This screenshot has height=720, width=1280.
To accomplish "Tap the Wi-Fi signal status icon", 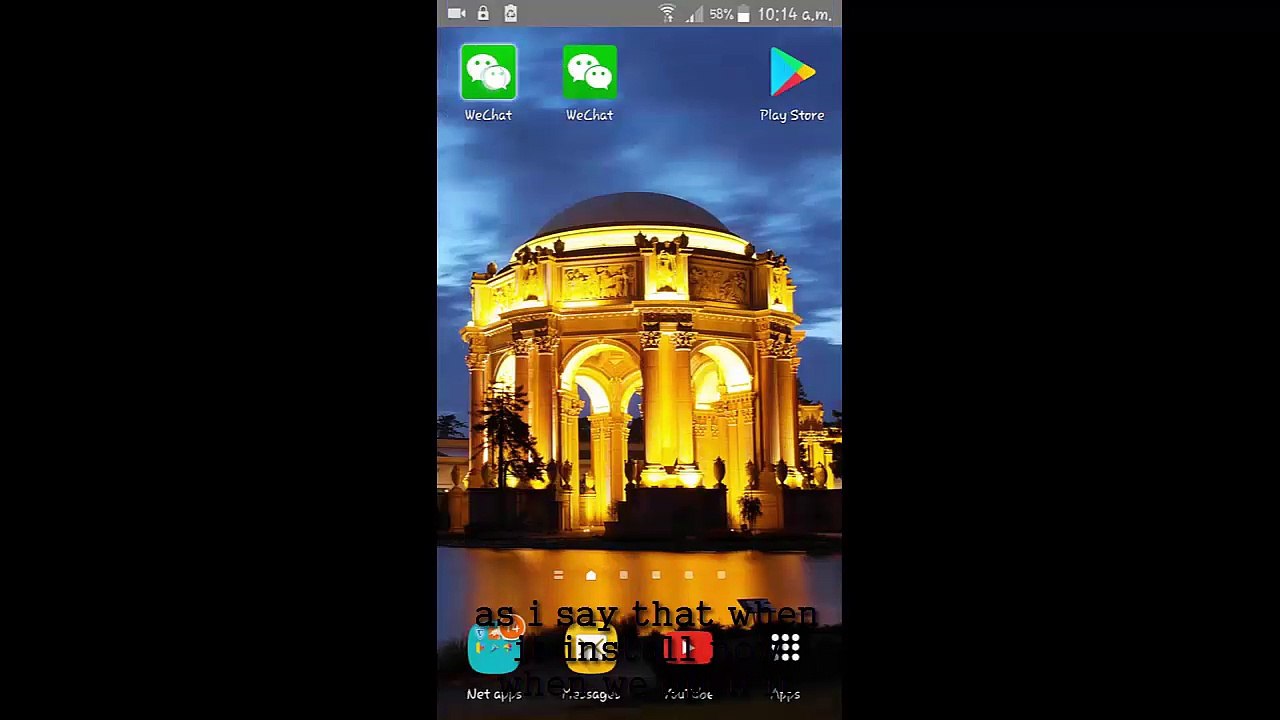I will tap(667, 14).
